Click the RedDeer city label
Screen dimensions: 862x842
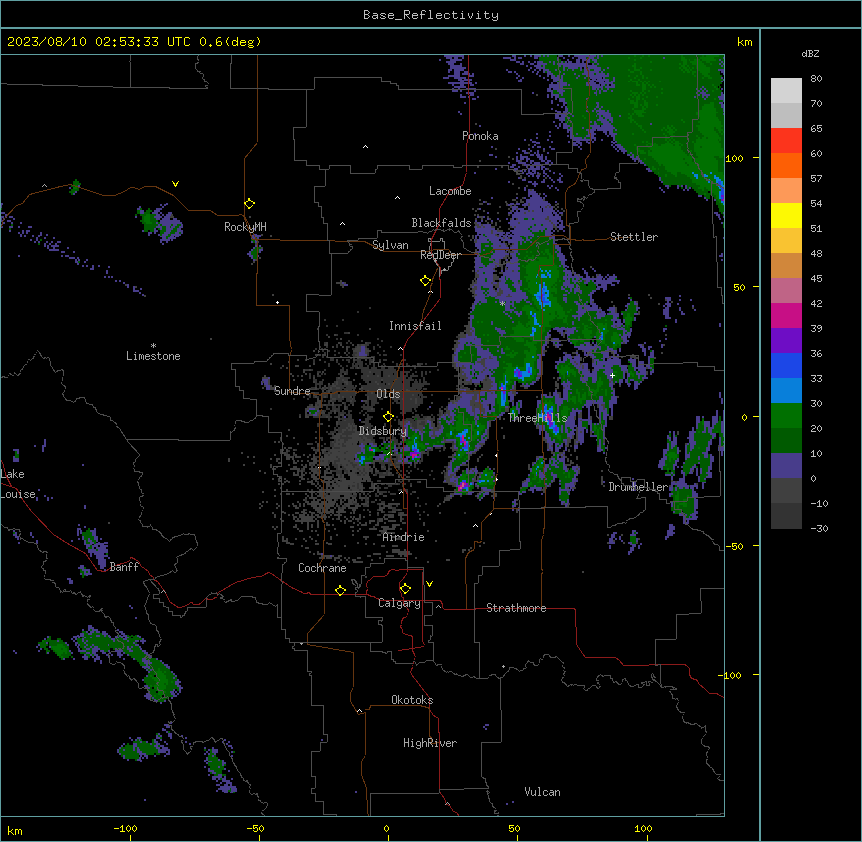pyautogui.click(x=440, y=256)
